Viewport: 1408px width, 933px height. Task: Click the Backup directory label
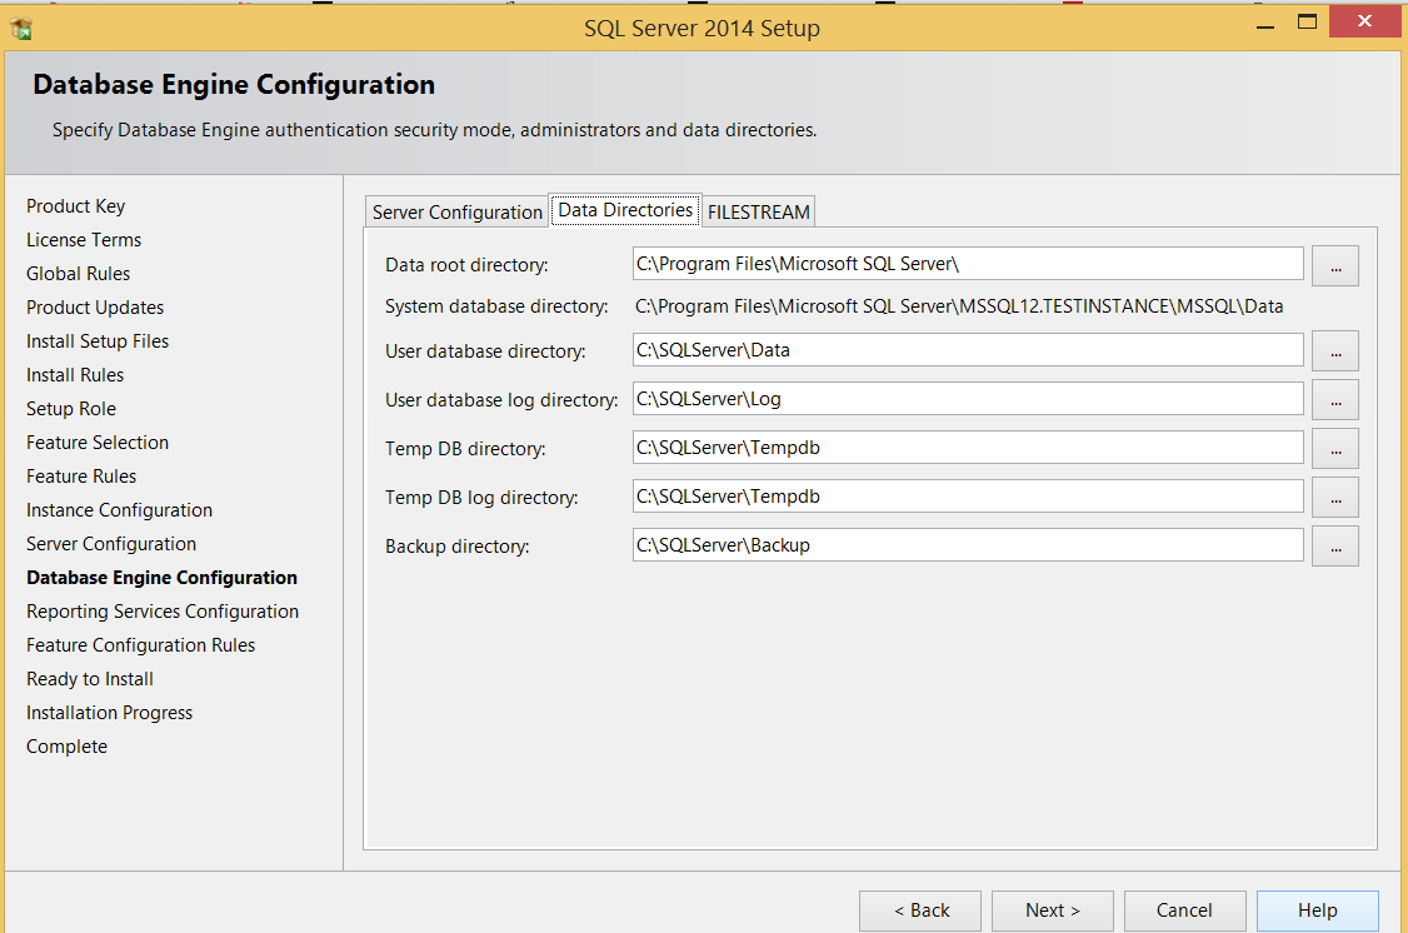pos(457,547)
